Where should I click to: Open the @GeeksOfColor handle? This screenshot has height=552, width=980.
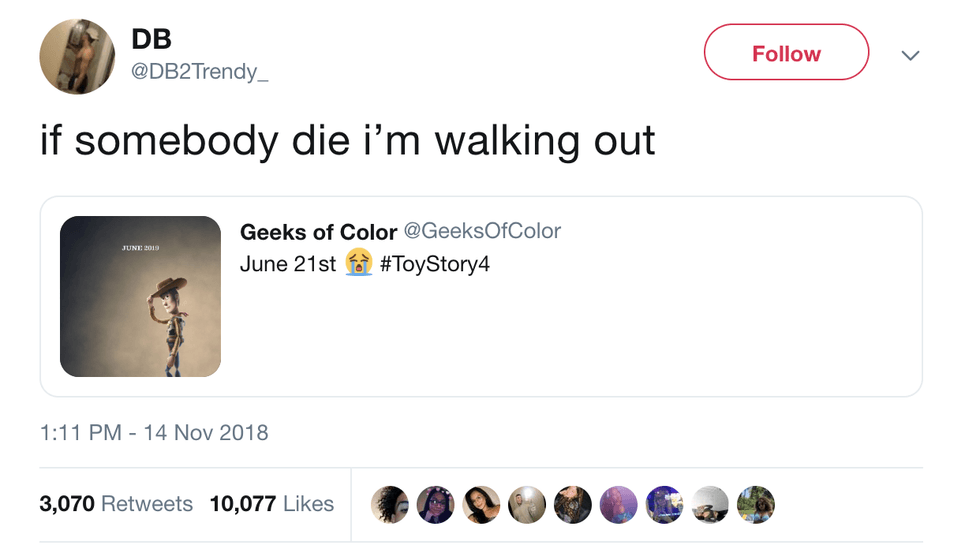[482, 232]
